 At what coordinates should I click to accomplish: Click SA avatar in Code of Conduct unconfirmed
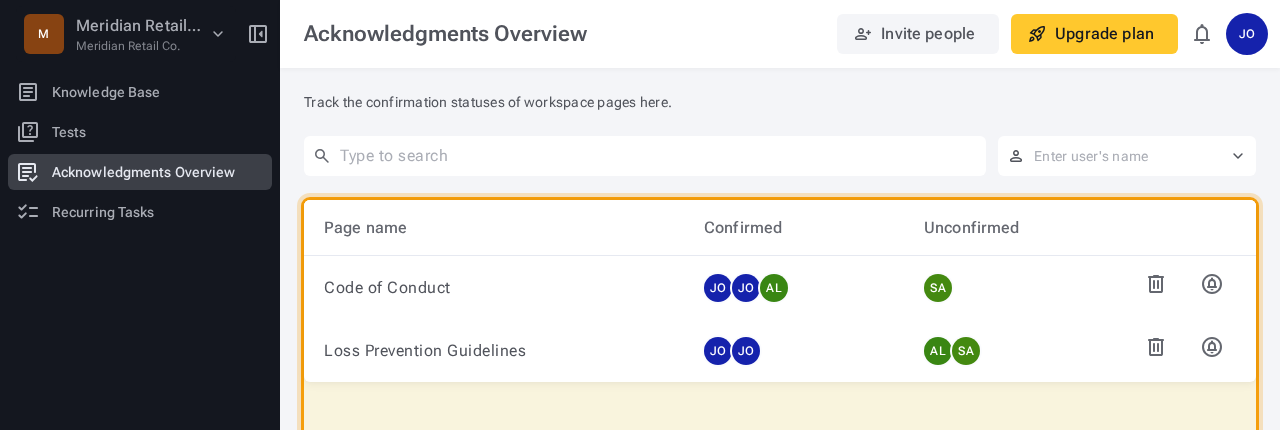pyautogui.click(x=938, y=288)
